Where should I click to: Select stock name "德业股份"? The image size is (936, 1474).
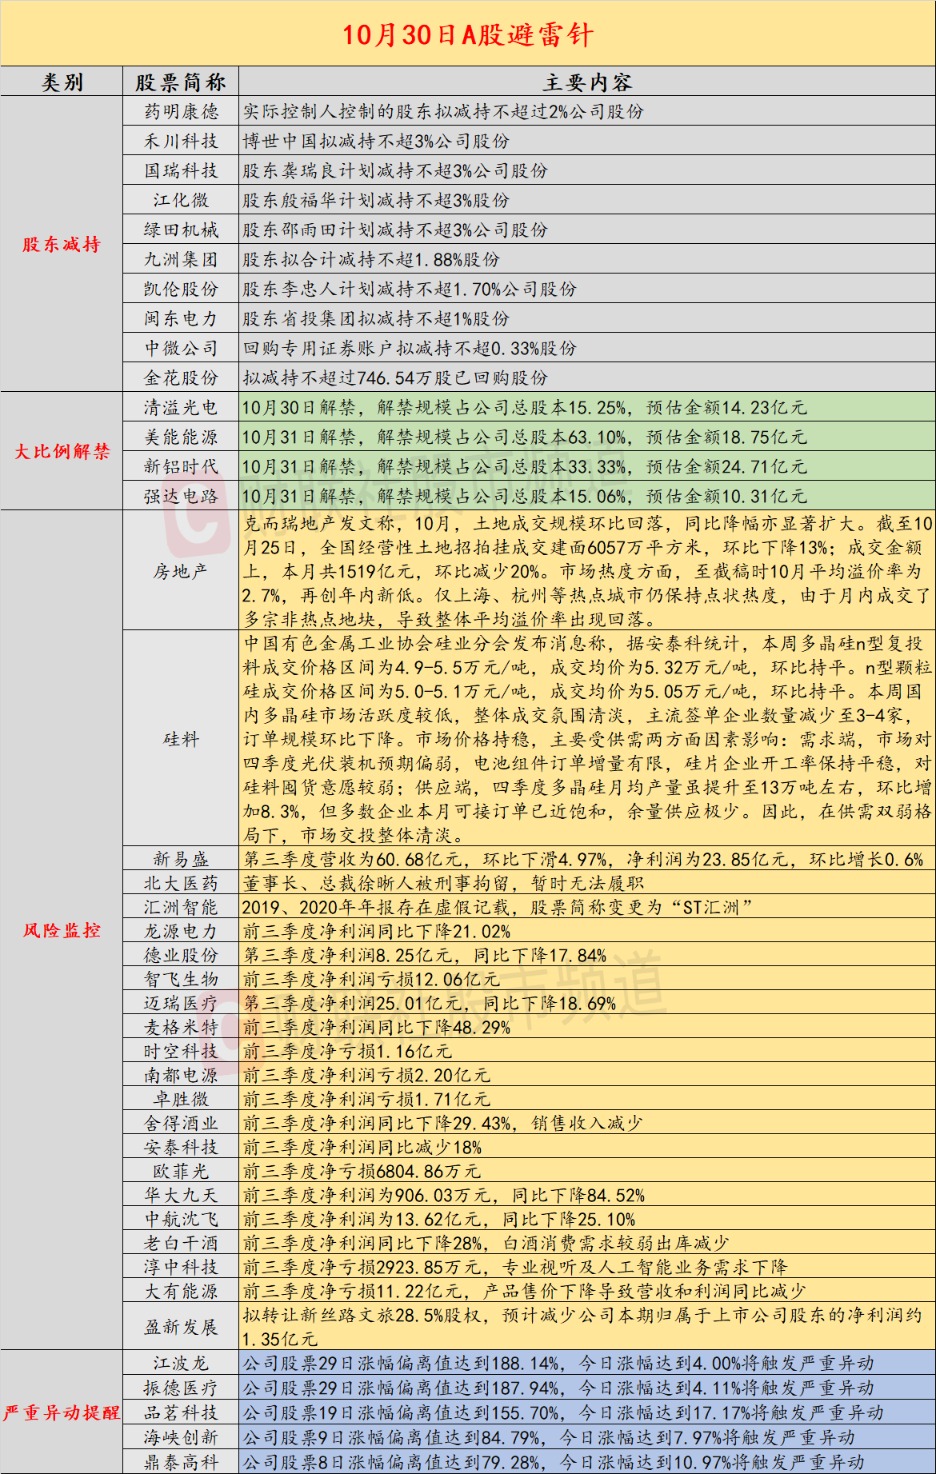(x=181, y=955)
